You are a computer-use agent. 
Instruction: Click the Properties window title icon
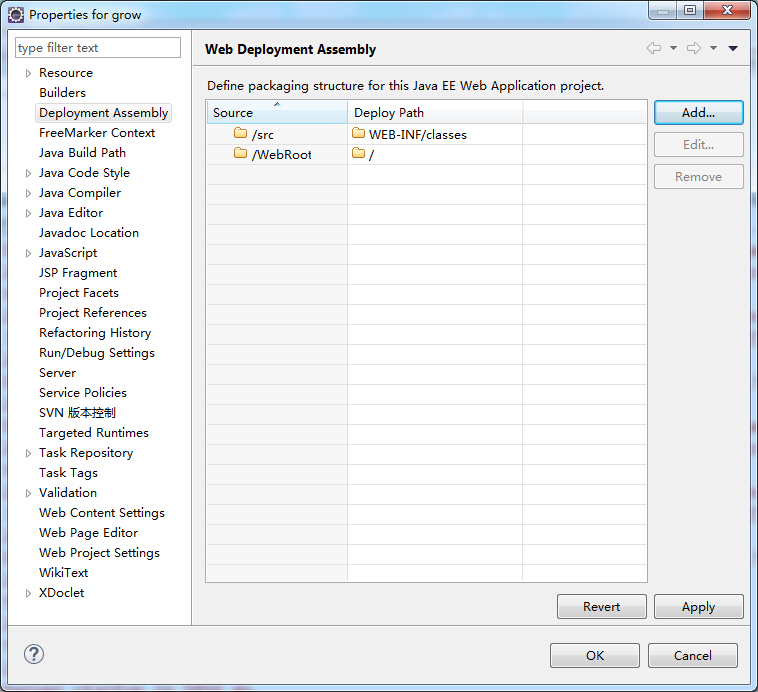pyautogui.click(x=16, y=15)
